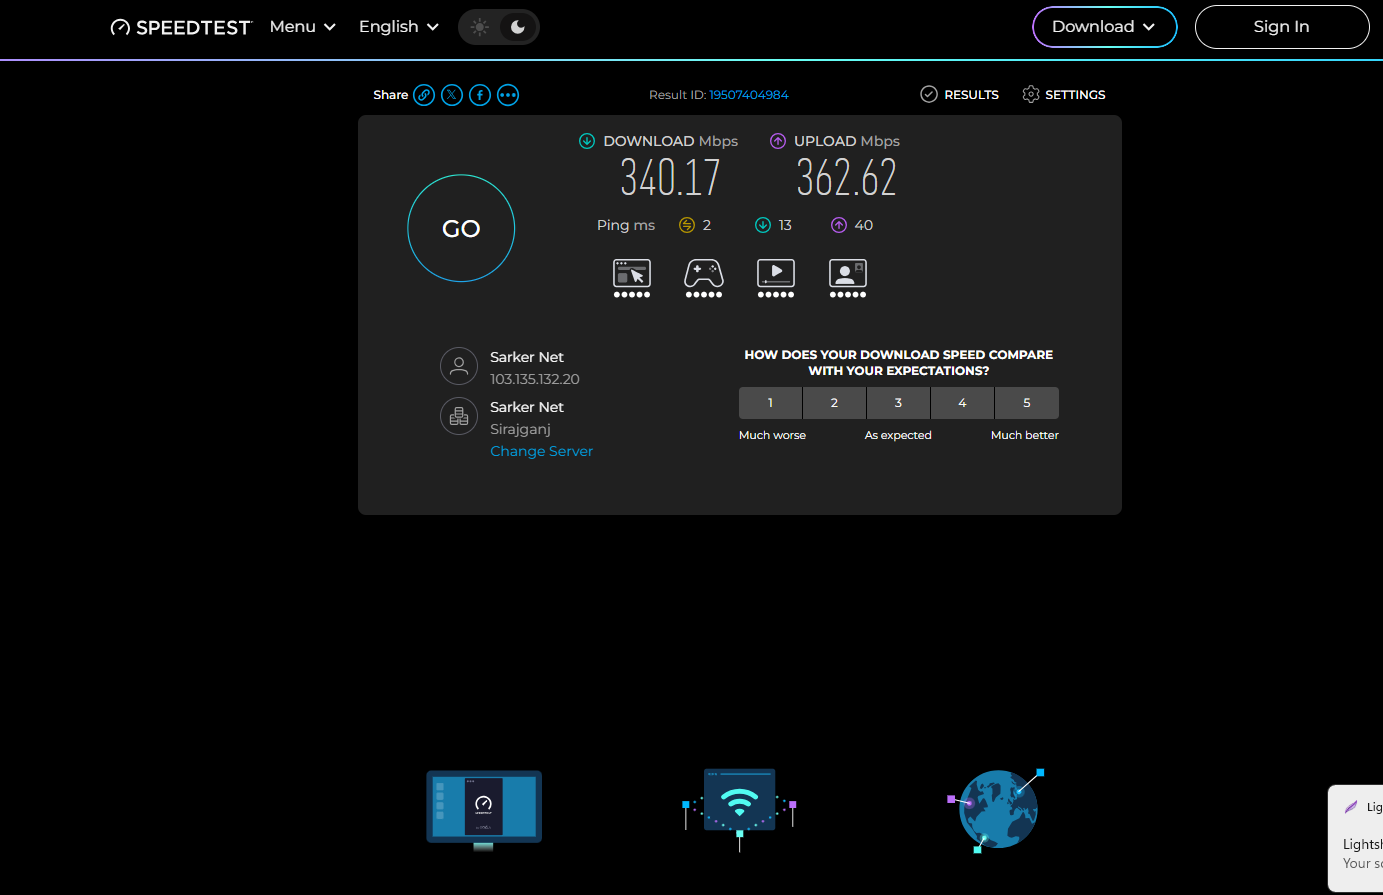Start test with GO button
This screenshot has width=1383, height=895.
(x=461, y=229)
